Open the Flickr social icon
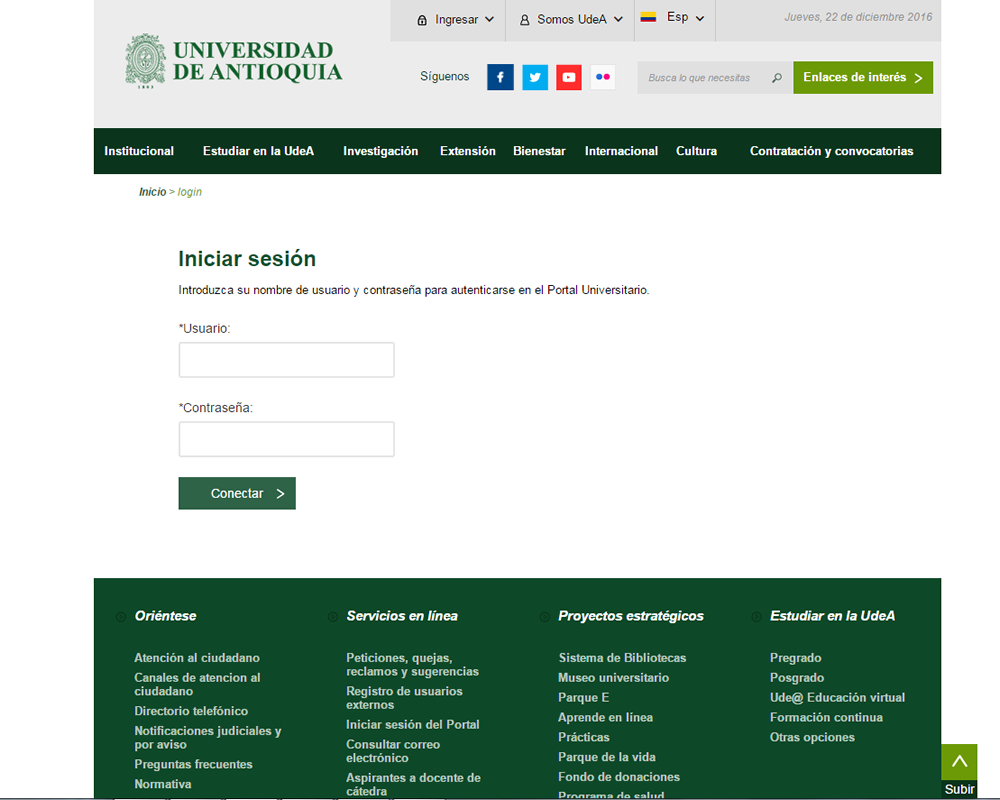 (x=603, y=77)
